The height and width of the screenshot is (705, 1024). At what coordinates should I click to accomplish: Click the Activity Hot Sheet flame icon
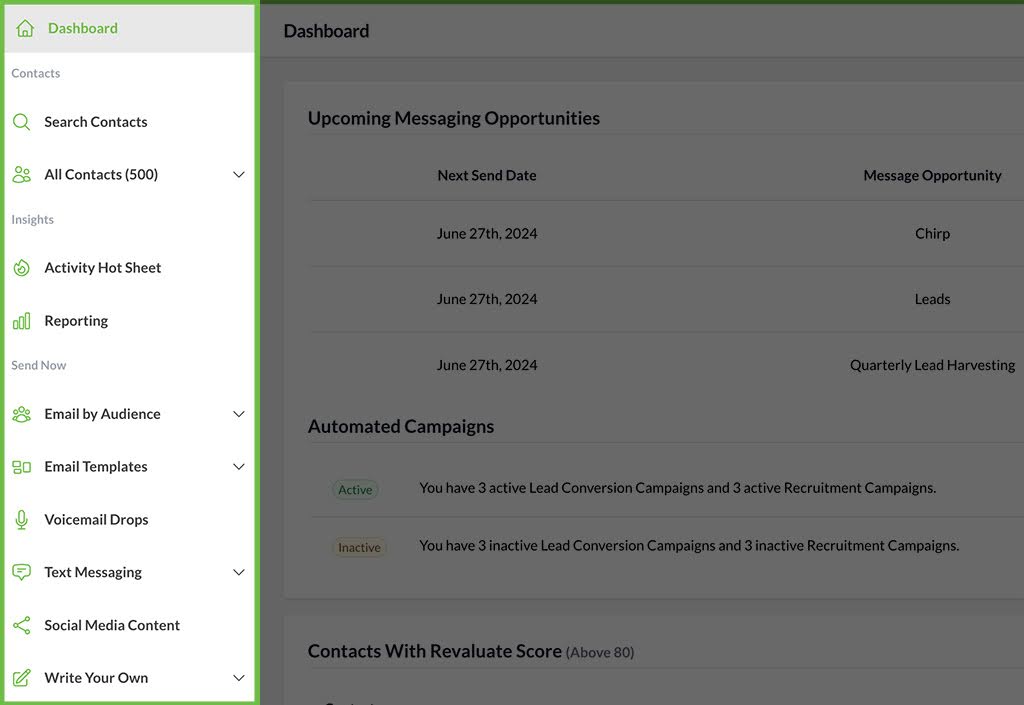(21, 268)
